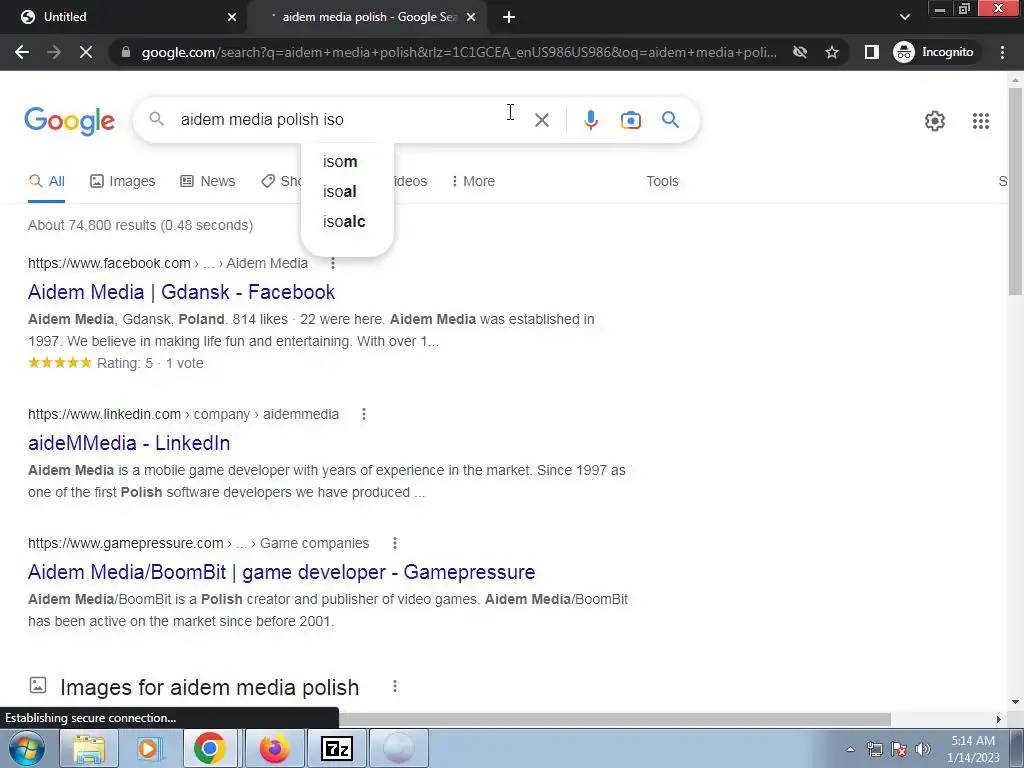
Task: Open the Action Center flag icon
Action: point(899,749)
